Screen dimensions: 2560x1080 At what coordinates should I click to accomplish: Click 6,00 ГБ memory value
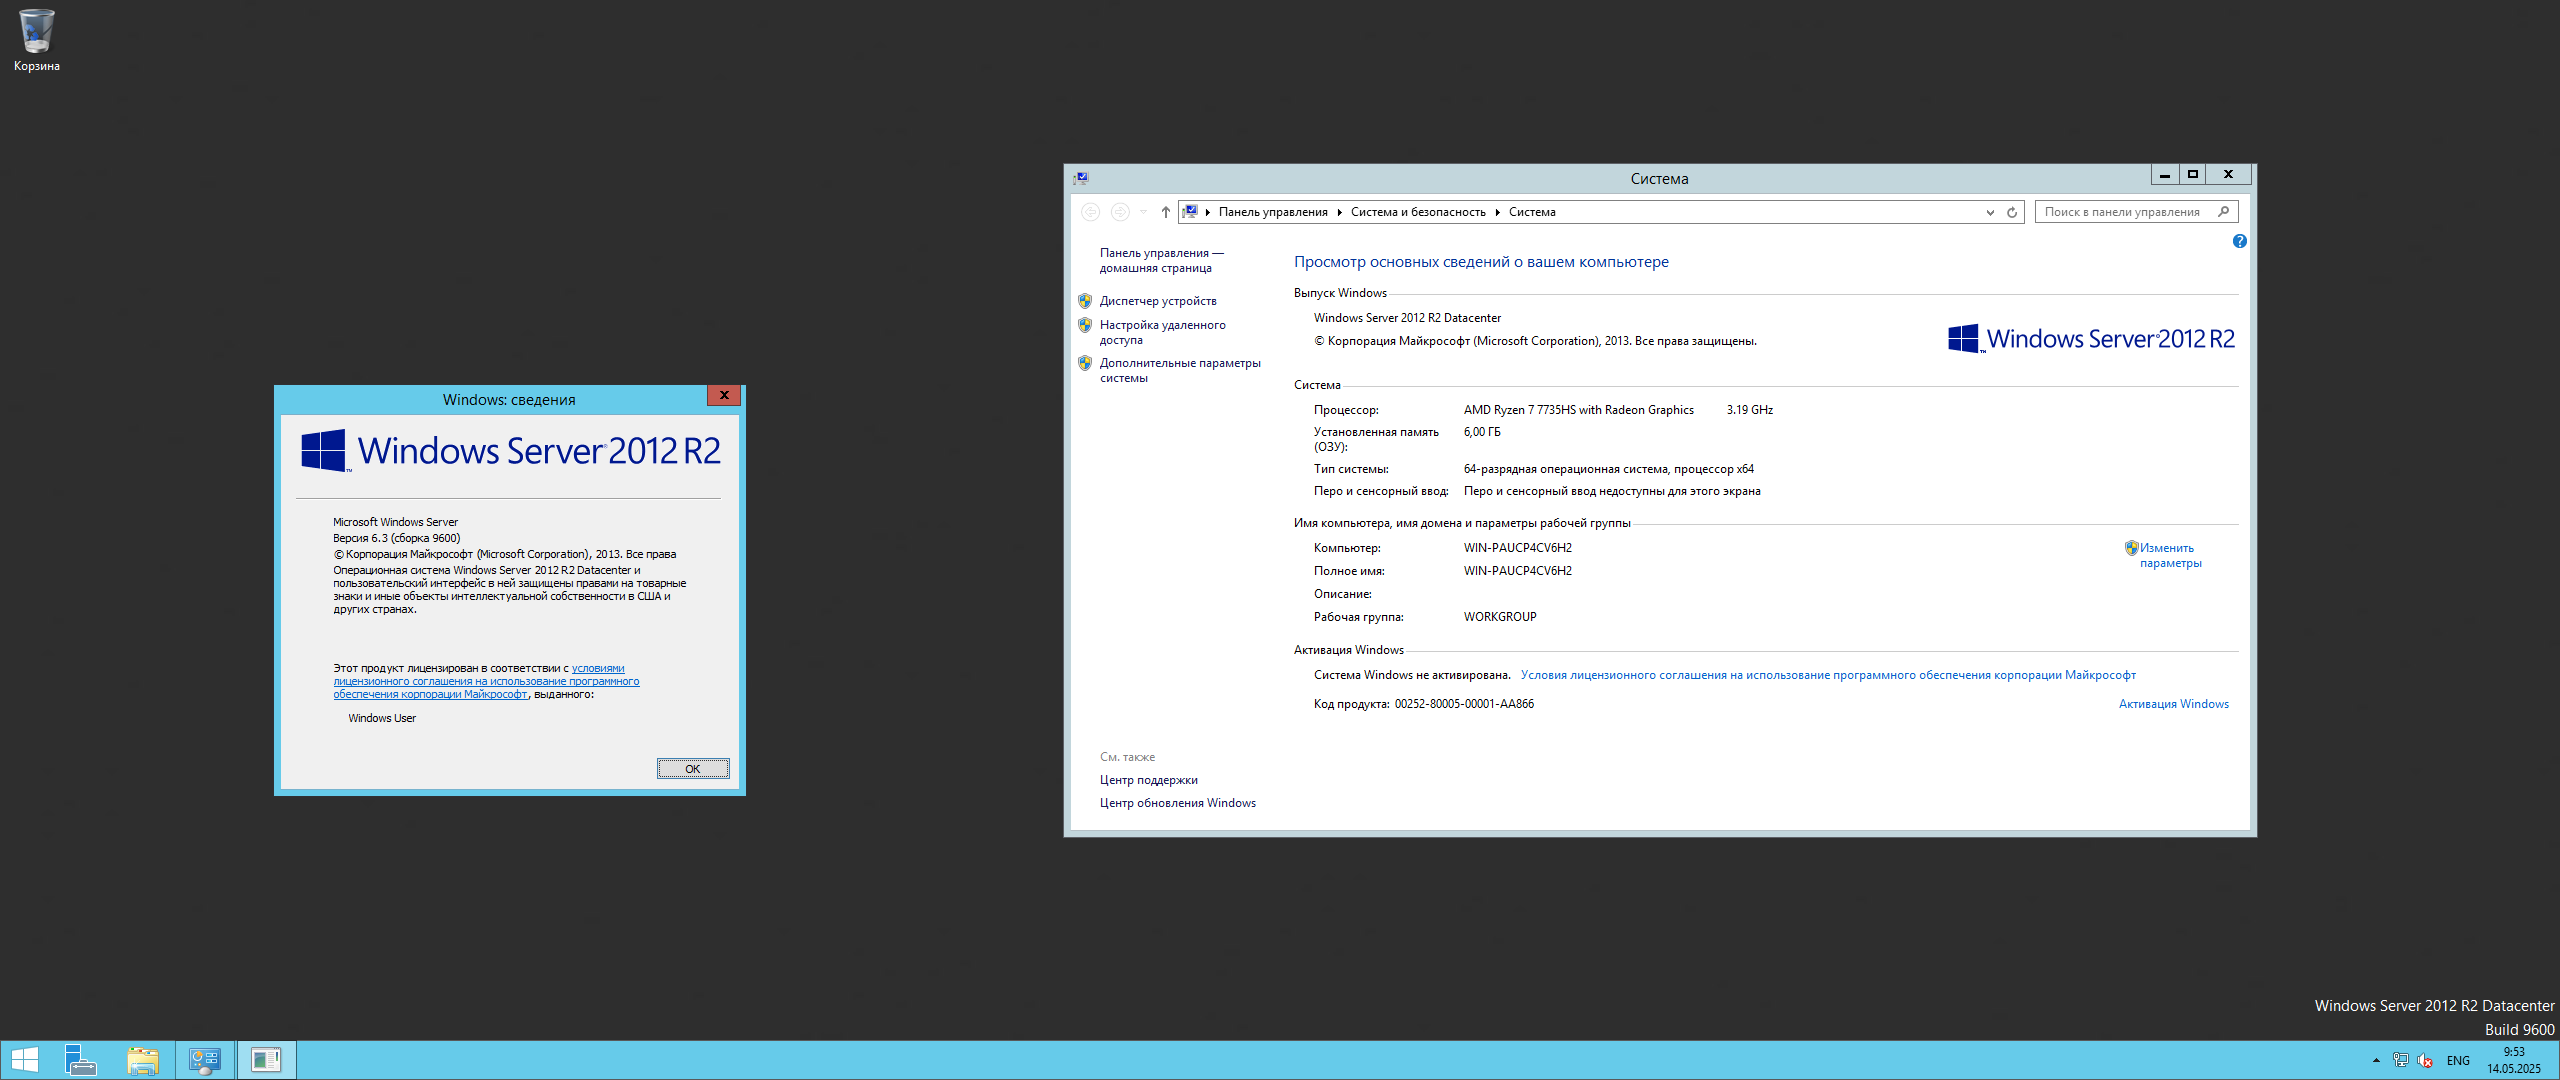pyautogui.click(x=1482, y=432)
